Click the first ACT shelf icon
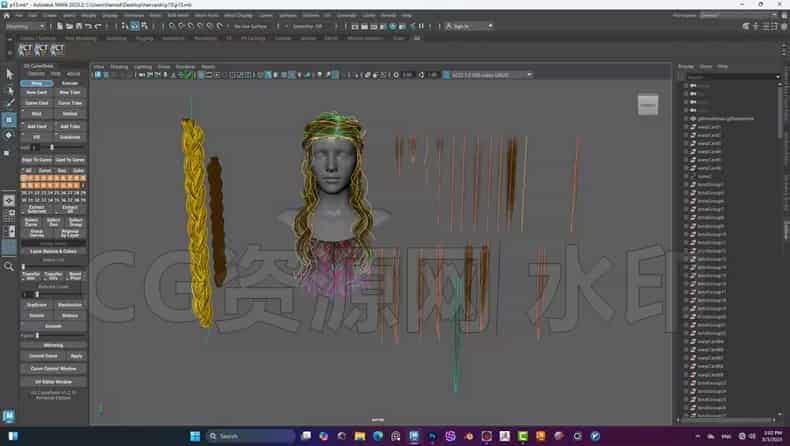The image size is (790, 446). (x=25, y=49)
